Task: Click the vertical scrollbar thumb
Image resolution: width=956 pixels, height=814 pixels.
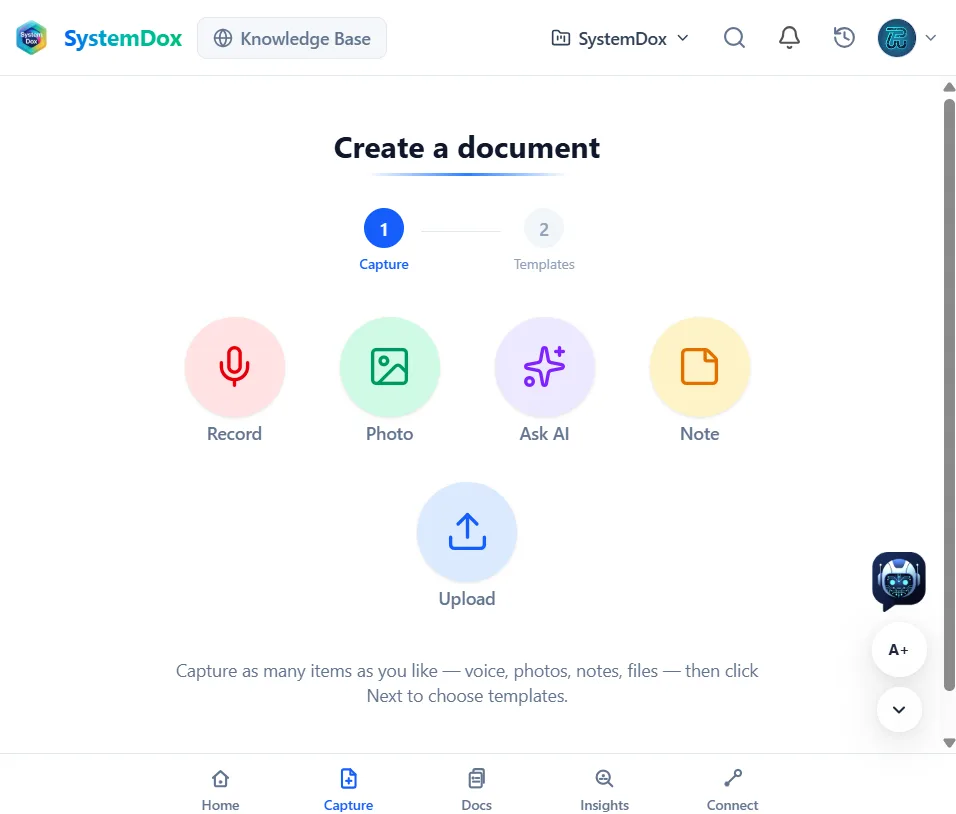Action: (x=949, y=395)
